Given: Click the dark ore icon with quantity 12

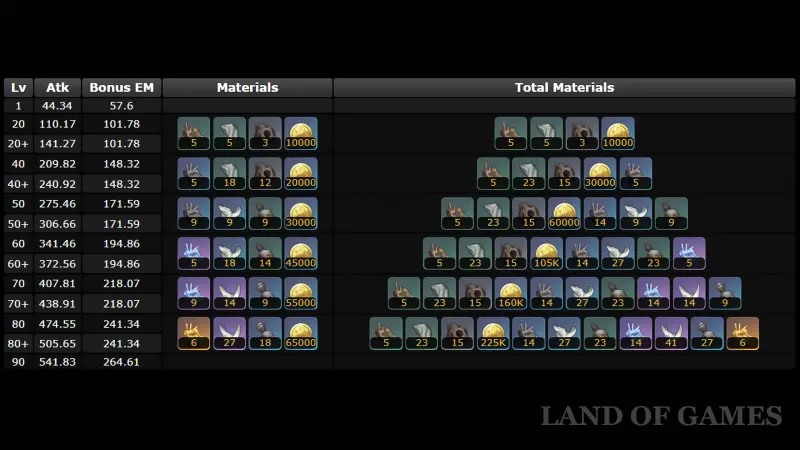Looking at the screenshot, I should click(265, 173).
